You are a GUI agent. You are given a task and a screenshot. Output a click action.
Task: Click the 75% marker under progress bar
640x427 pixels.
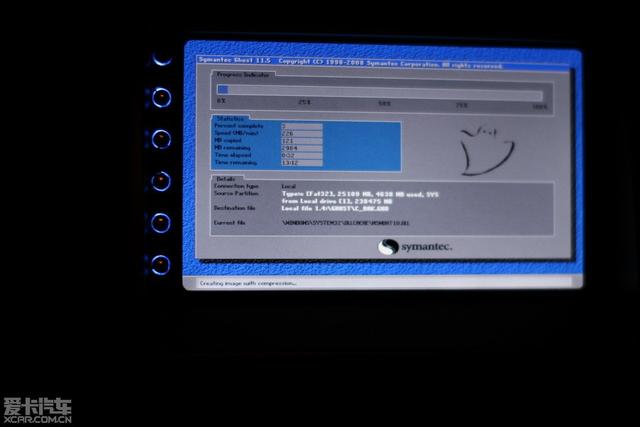(462, 105)
